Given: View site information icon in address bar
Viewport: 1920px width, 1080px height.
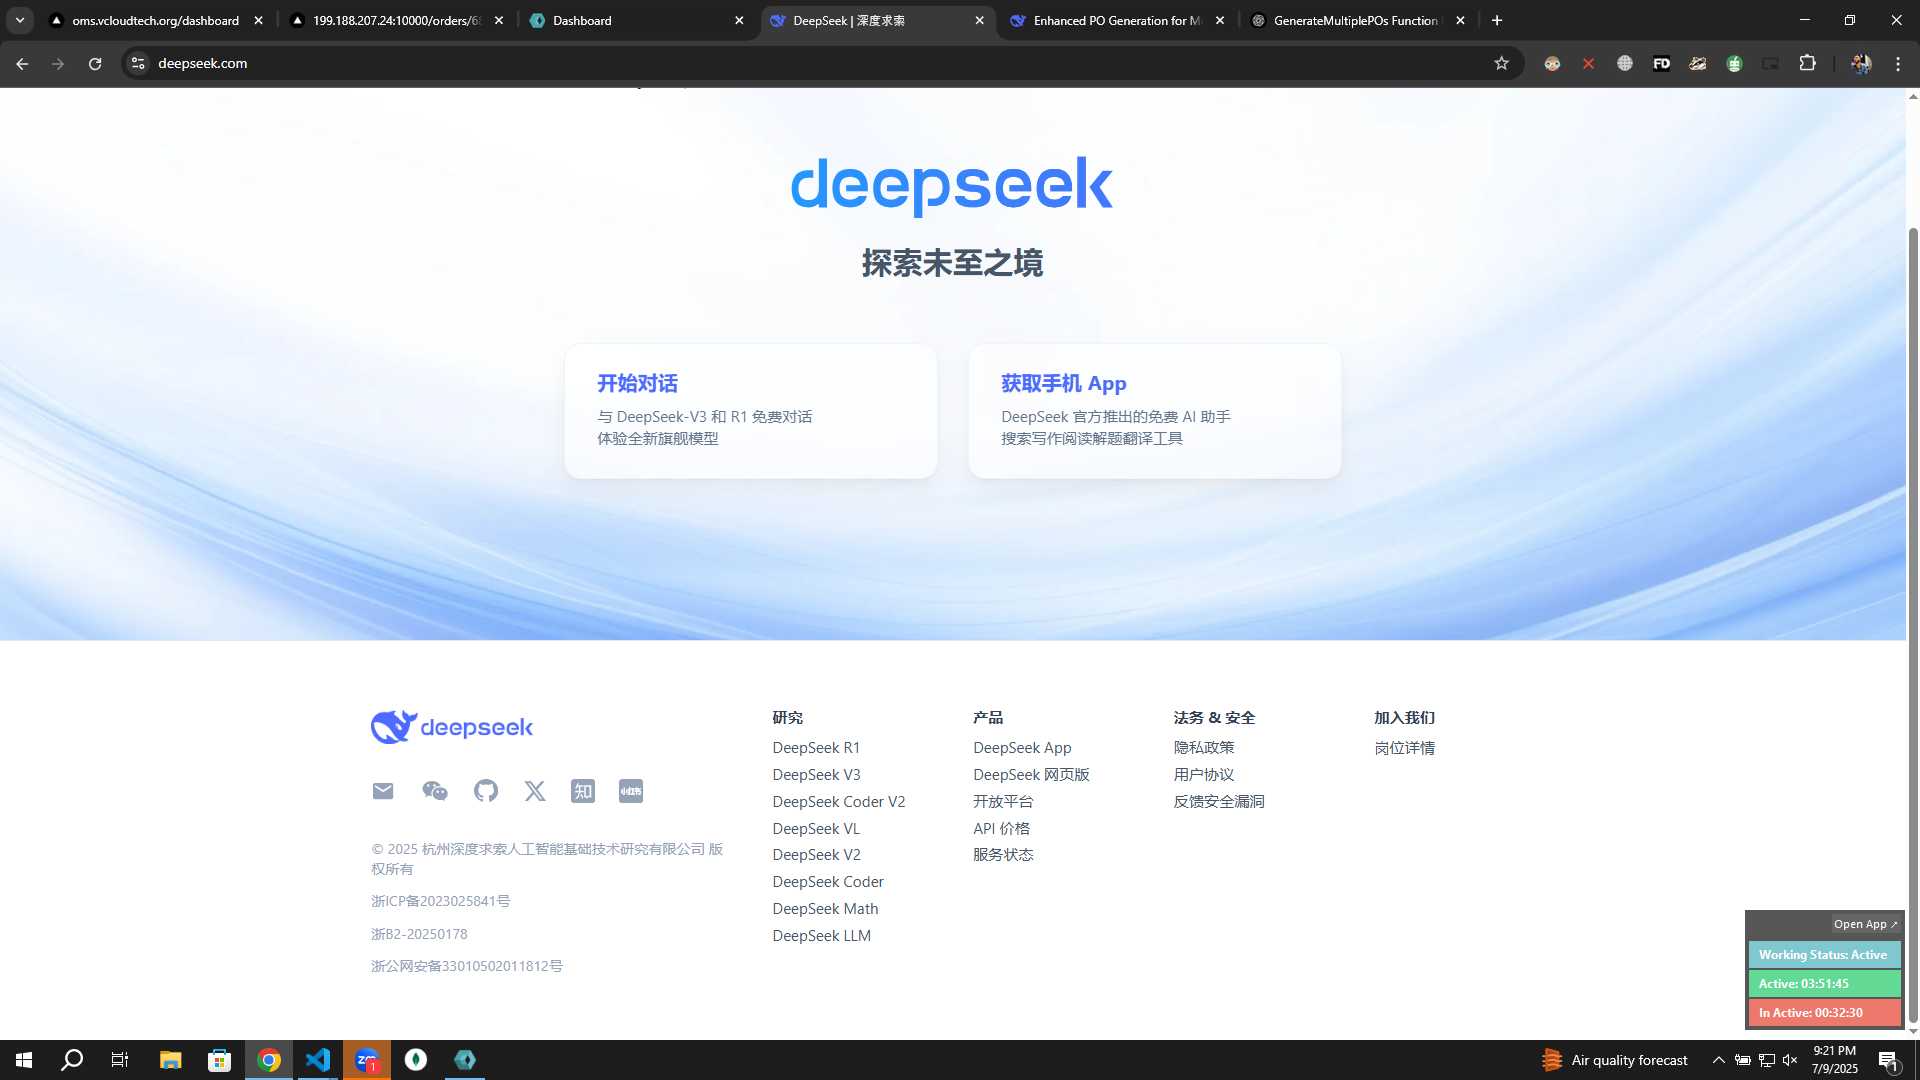Looking at the screenshot, I should coord(138,63).
